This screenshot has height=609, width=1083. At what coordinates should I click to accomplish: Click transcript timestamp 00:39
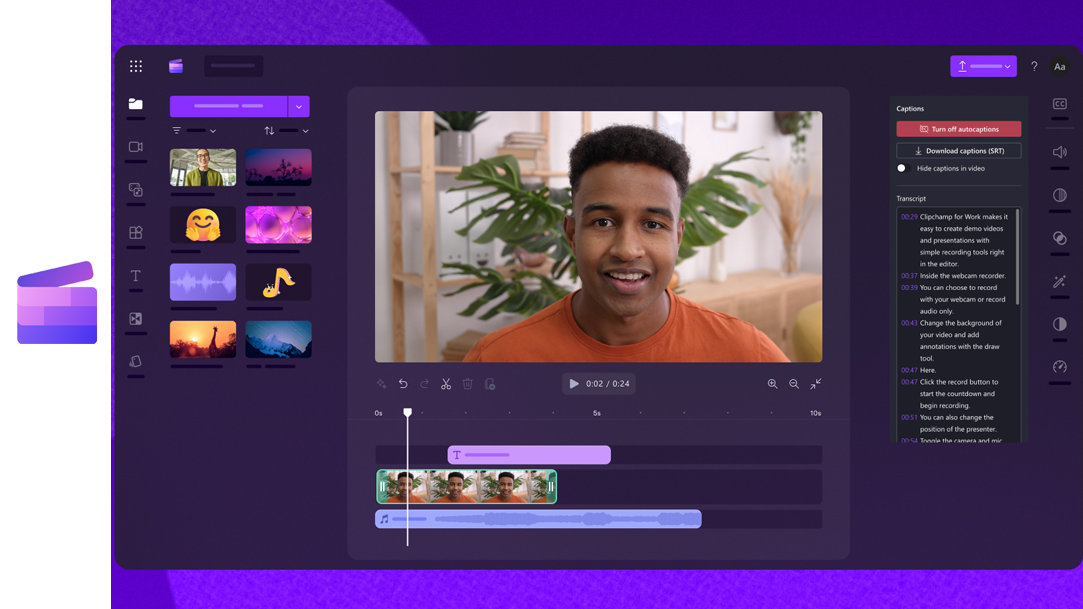(909, 288)
